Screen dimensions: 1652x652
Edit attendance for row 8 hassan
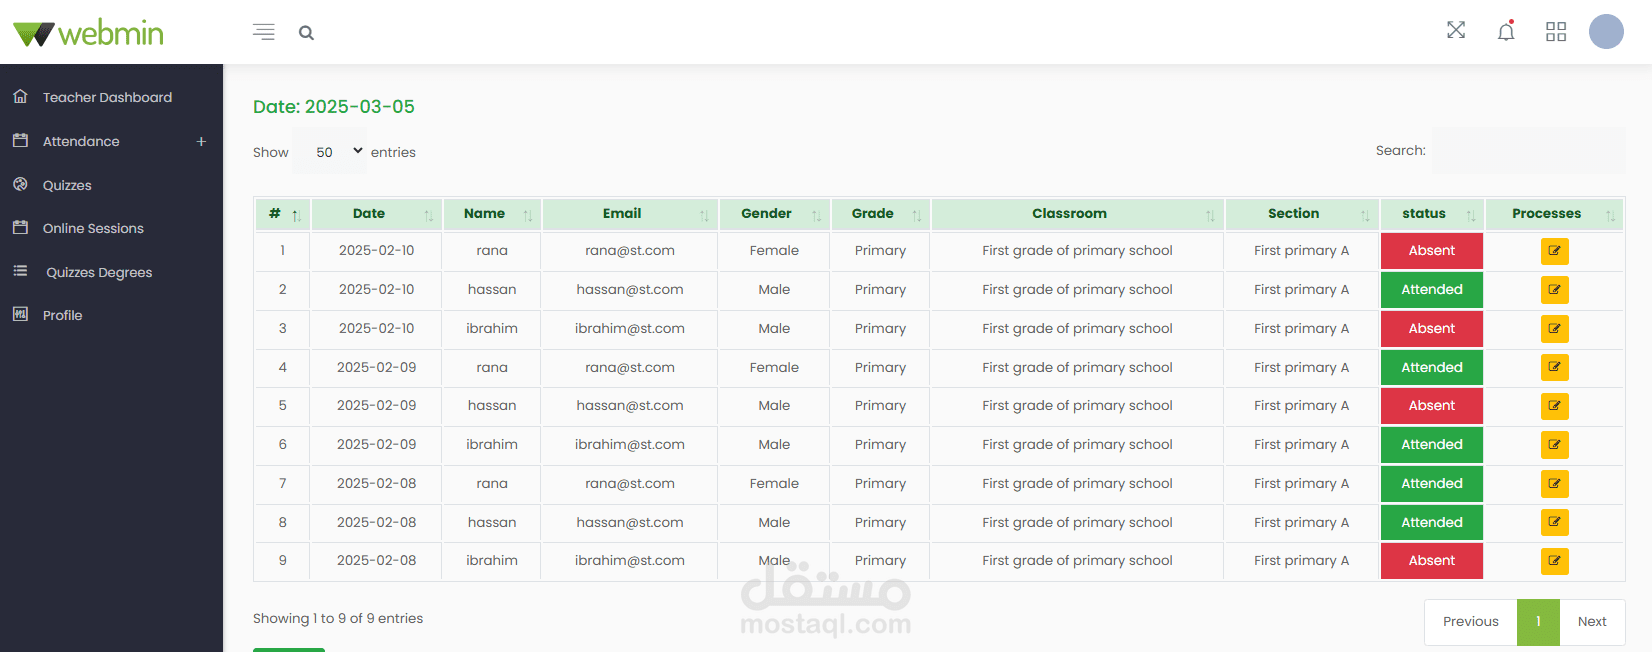pyautogui.click(x=1555, y=522)
